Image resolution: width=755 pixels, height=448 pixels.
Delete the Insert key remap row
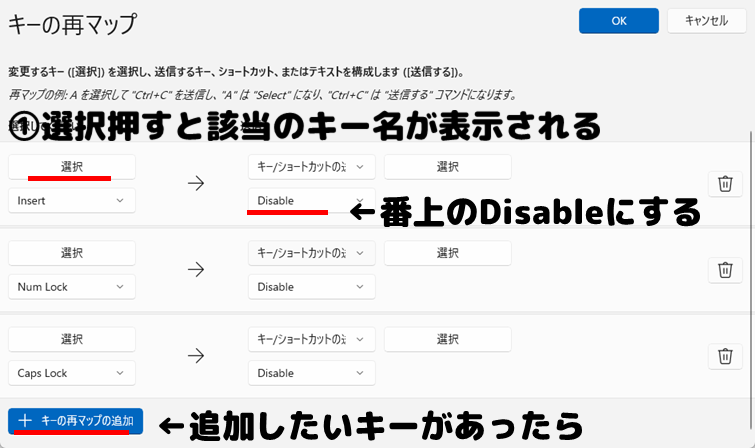coord(725,183)
